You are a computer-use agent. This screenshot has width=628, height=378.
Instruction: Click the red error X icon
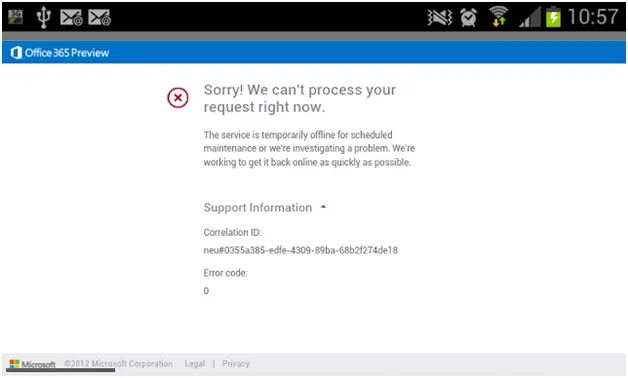[178, 98]
